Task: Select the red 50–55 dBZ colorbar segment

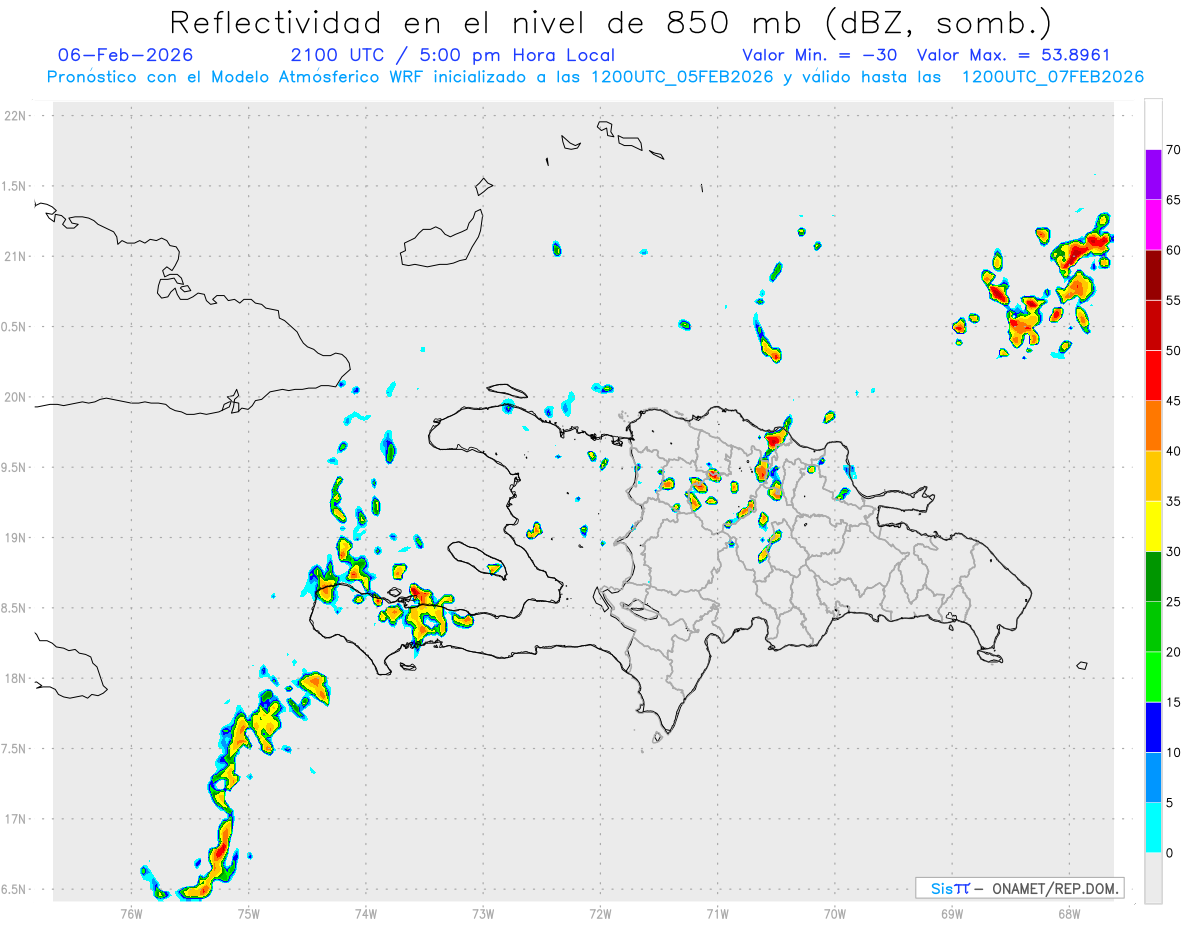Action: click(1154, 325)
